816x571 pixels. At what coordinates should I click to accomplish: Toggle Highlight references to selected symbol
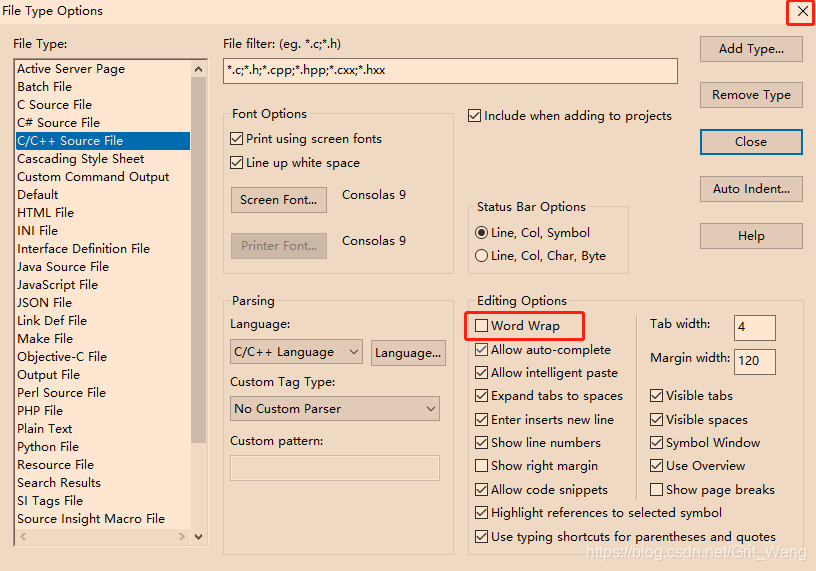pyautogui.click(x=481, y=513)
